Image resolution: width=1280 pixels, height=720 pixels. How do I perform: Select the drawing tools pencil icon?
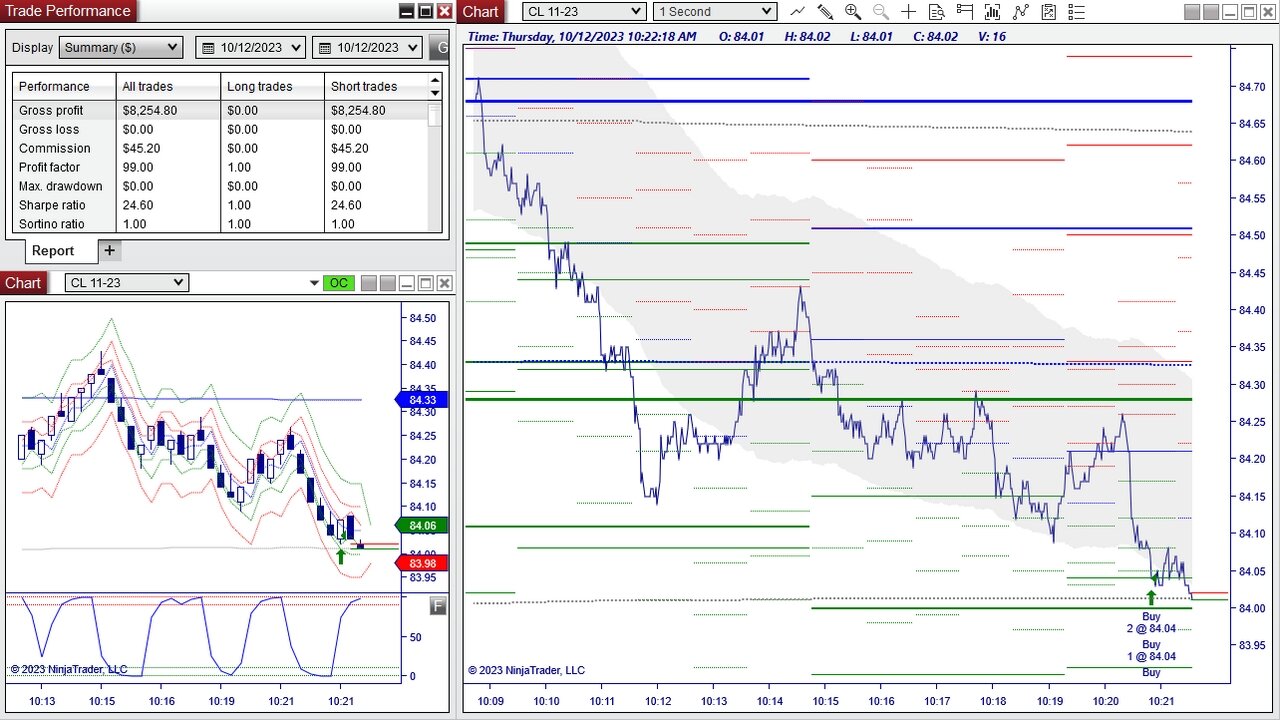click(825, 12)
